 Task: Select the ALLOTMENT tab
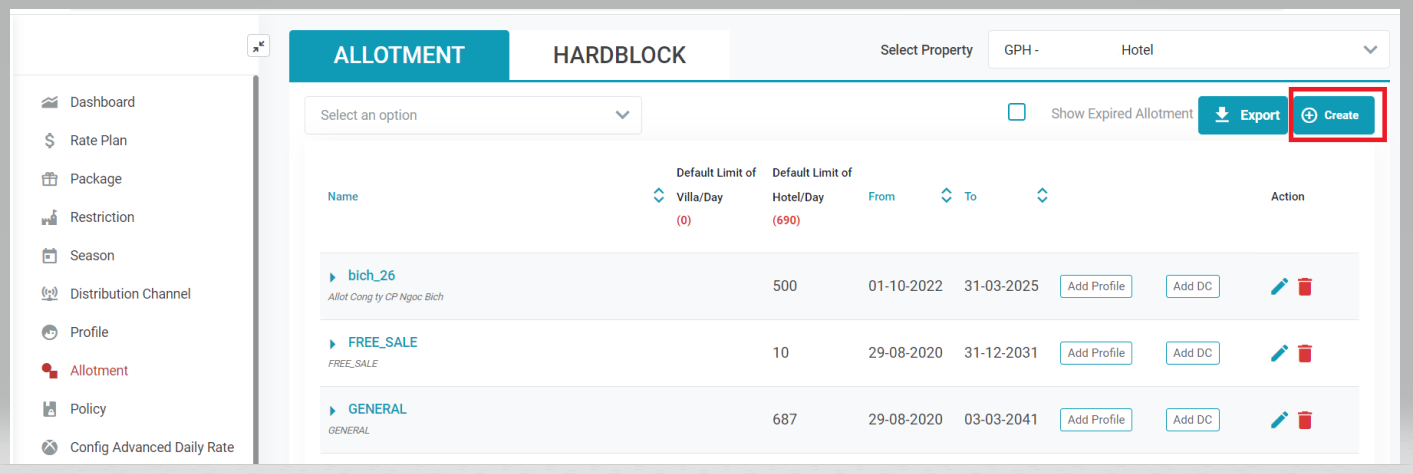[x=399, y=55]
